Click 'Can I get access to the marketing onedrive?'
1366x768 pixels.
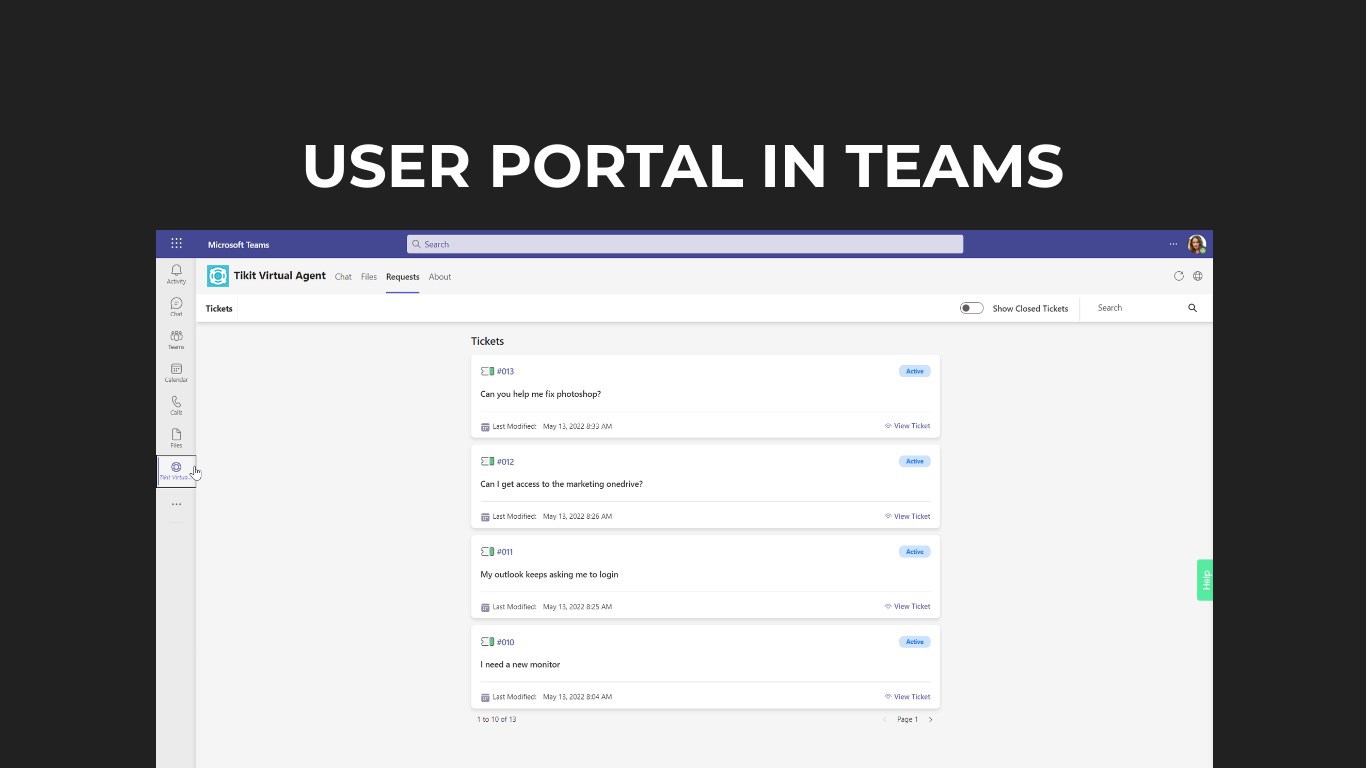561,484
